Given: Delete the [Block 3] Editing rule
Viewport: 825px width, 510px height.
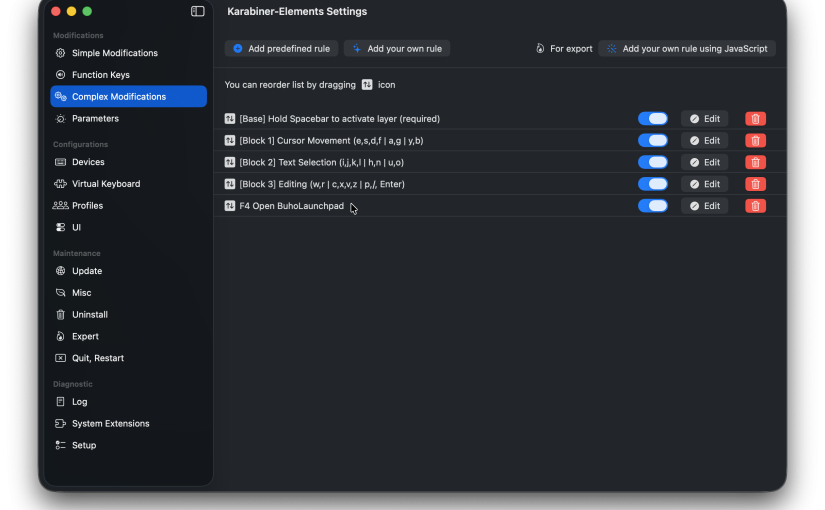Looking at the screenshot, I should [x=755, y=184].
